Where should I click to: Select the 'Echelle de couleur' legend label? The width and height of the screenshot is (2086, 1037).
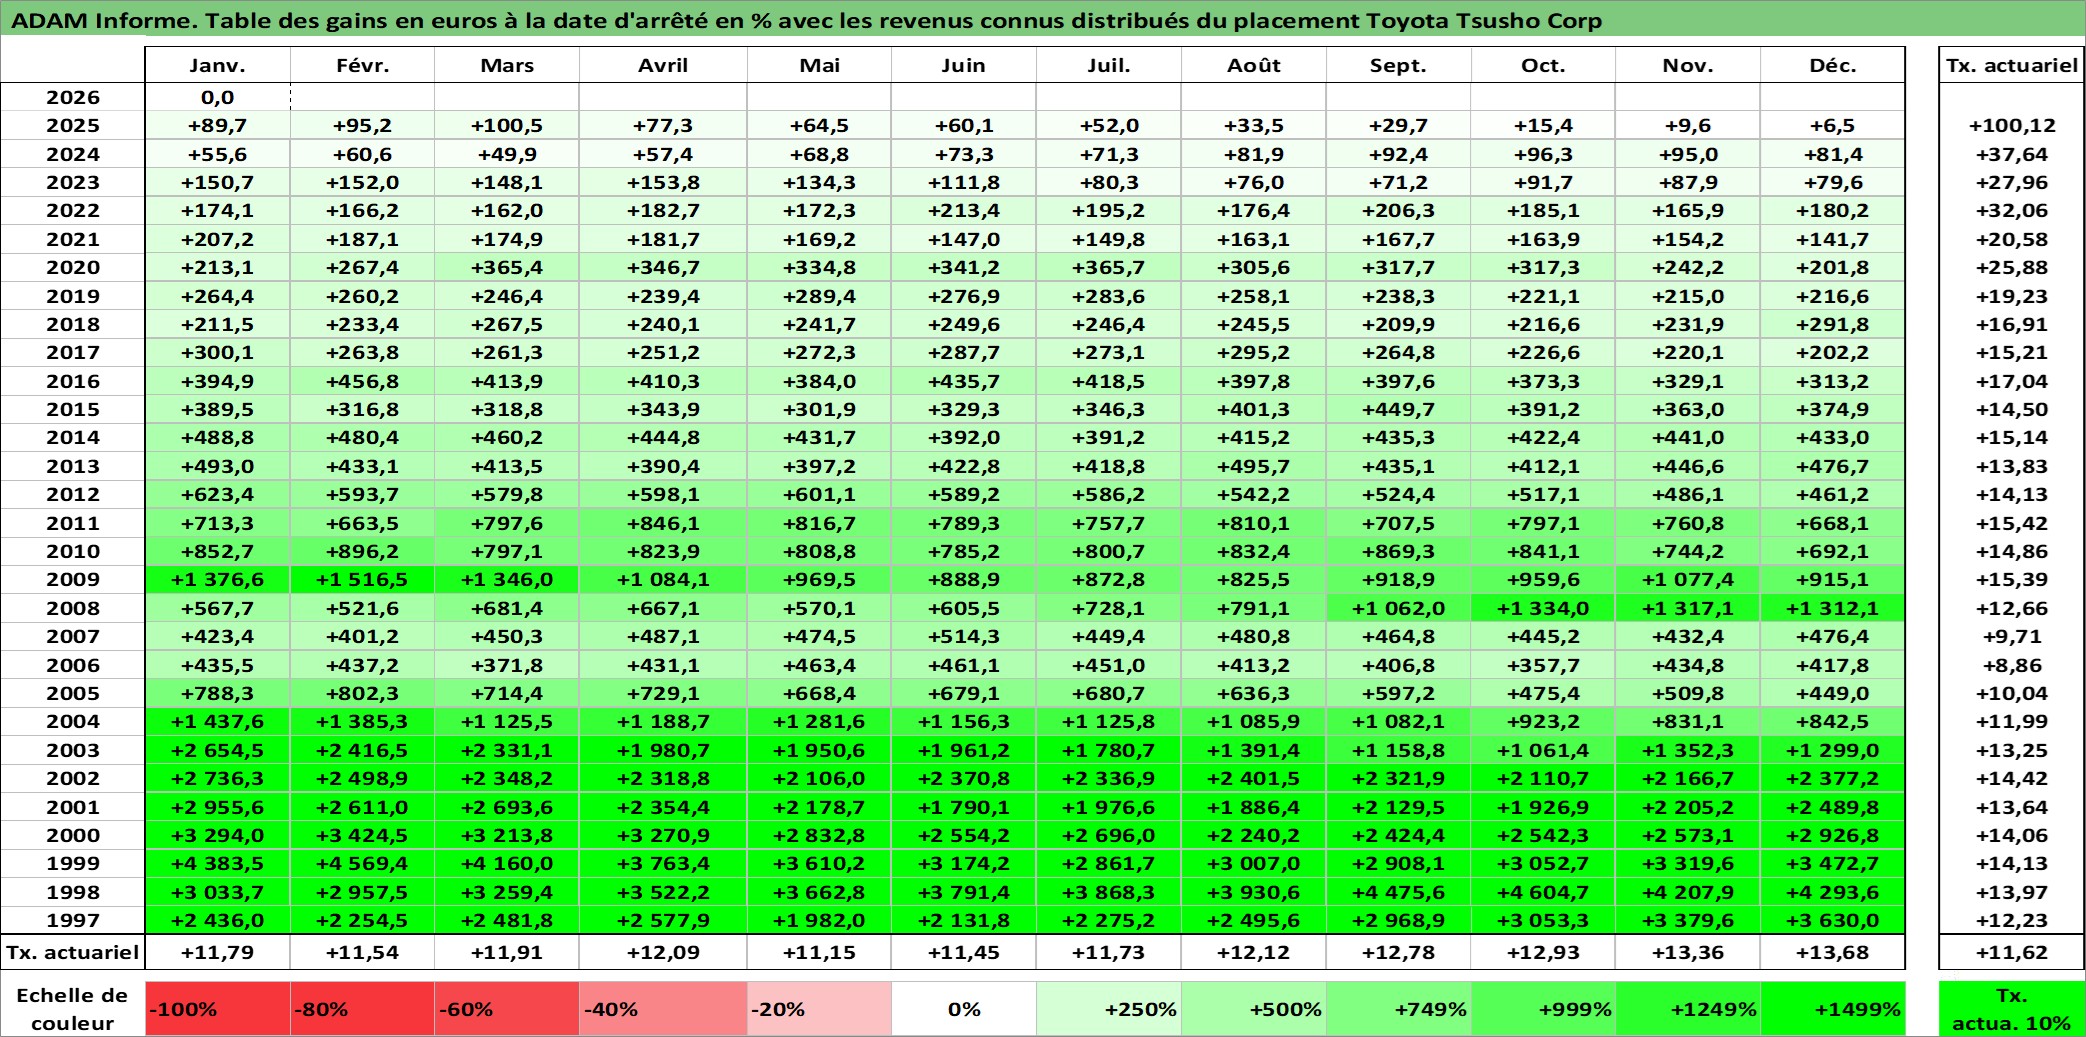[72, 1009]
